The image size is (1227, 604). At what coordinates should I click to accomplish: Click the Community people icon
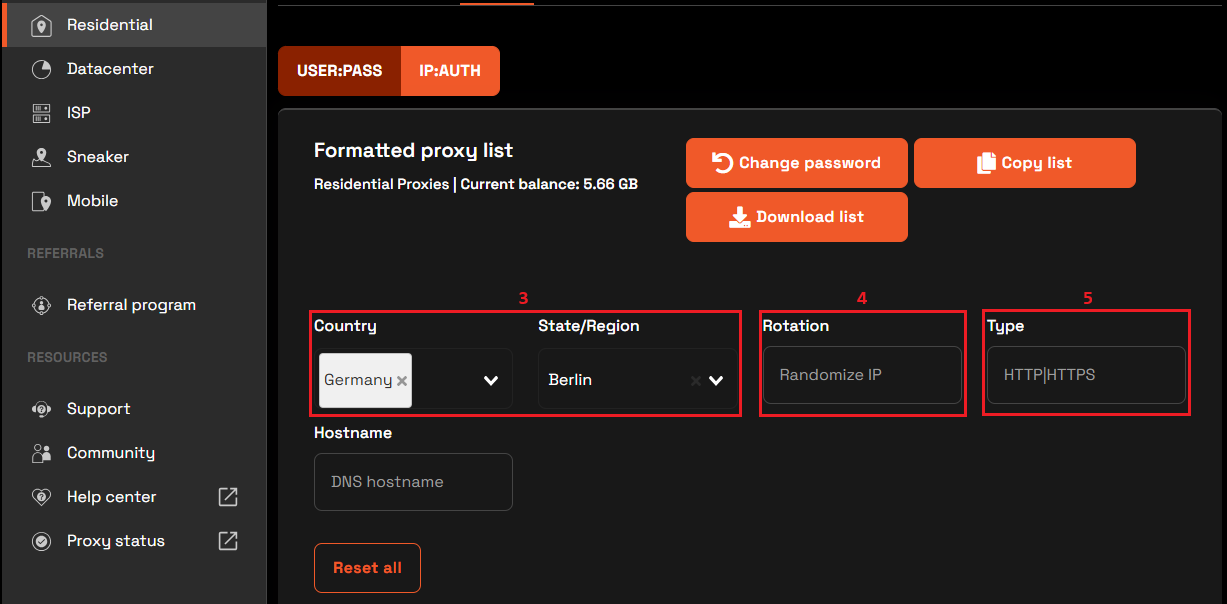click(x=41, y=453)
